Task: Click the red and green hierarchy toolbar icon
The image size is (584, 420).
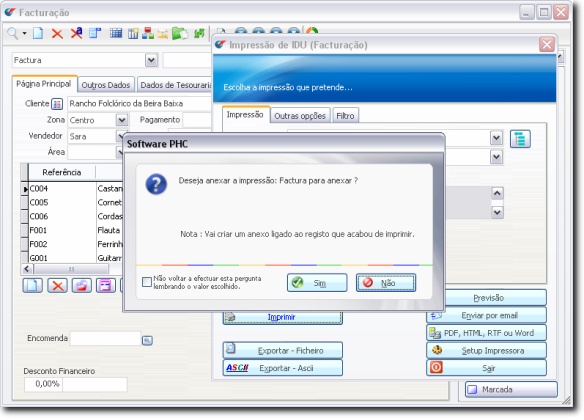Action: coord(148,33)
